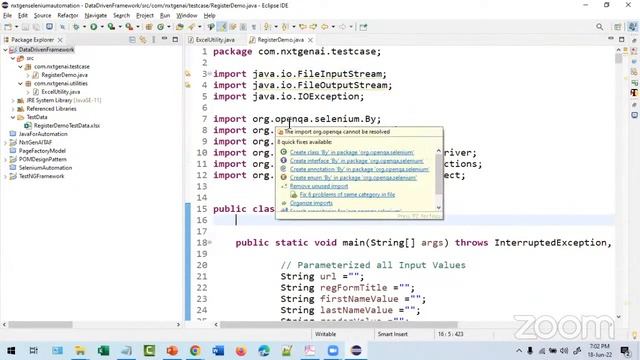This screenshot has width=640, height=360.
Task: Select RegisterDemo.java in Package Explorer
Action: (x=64, y=75)
